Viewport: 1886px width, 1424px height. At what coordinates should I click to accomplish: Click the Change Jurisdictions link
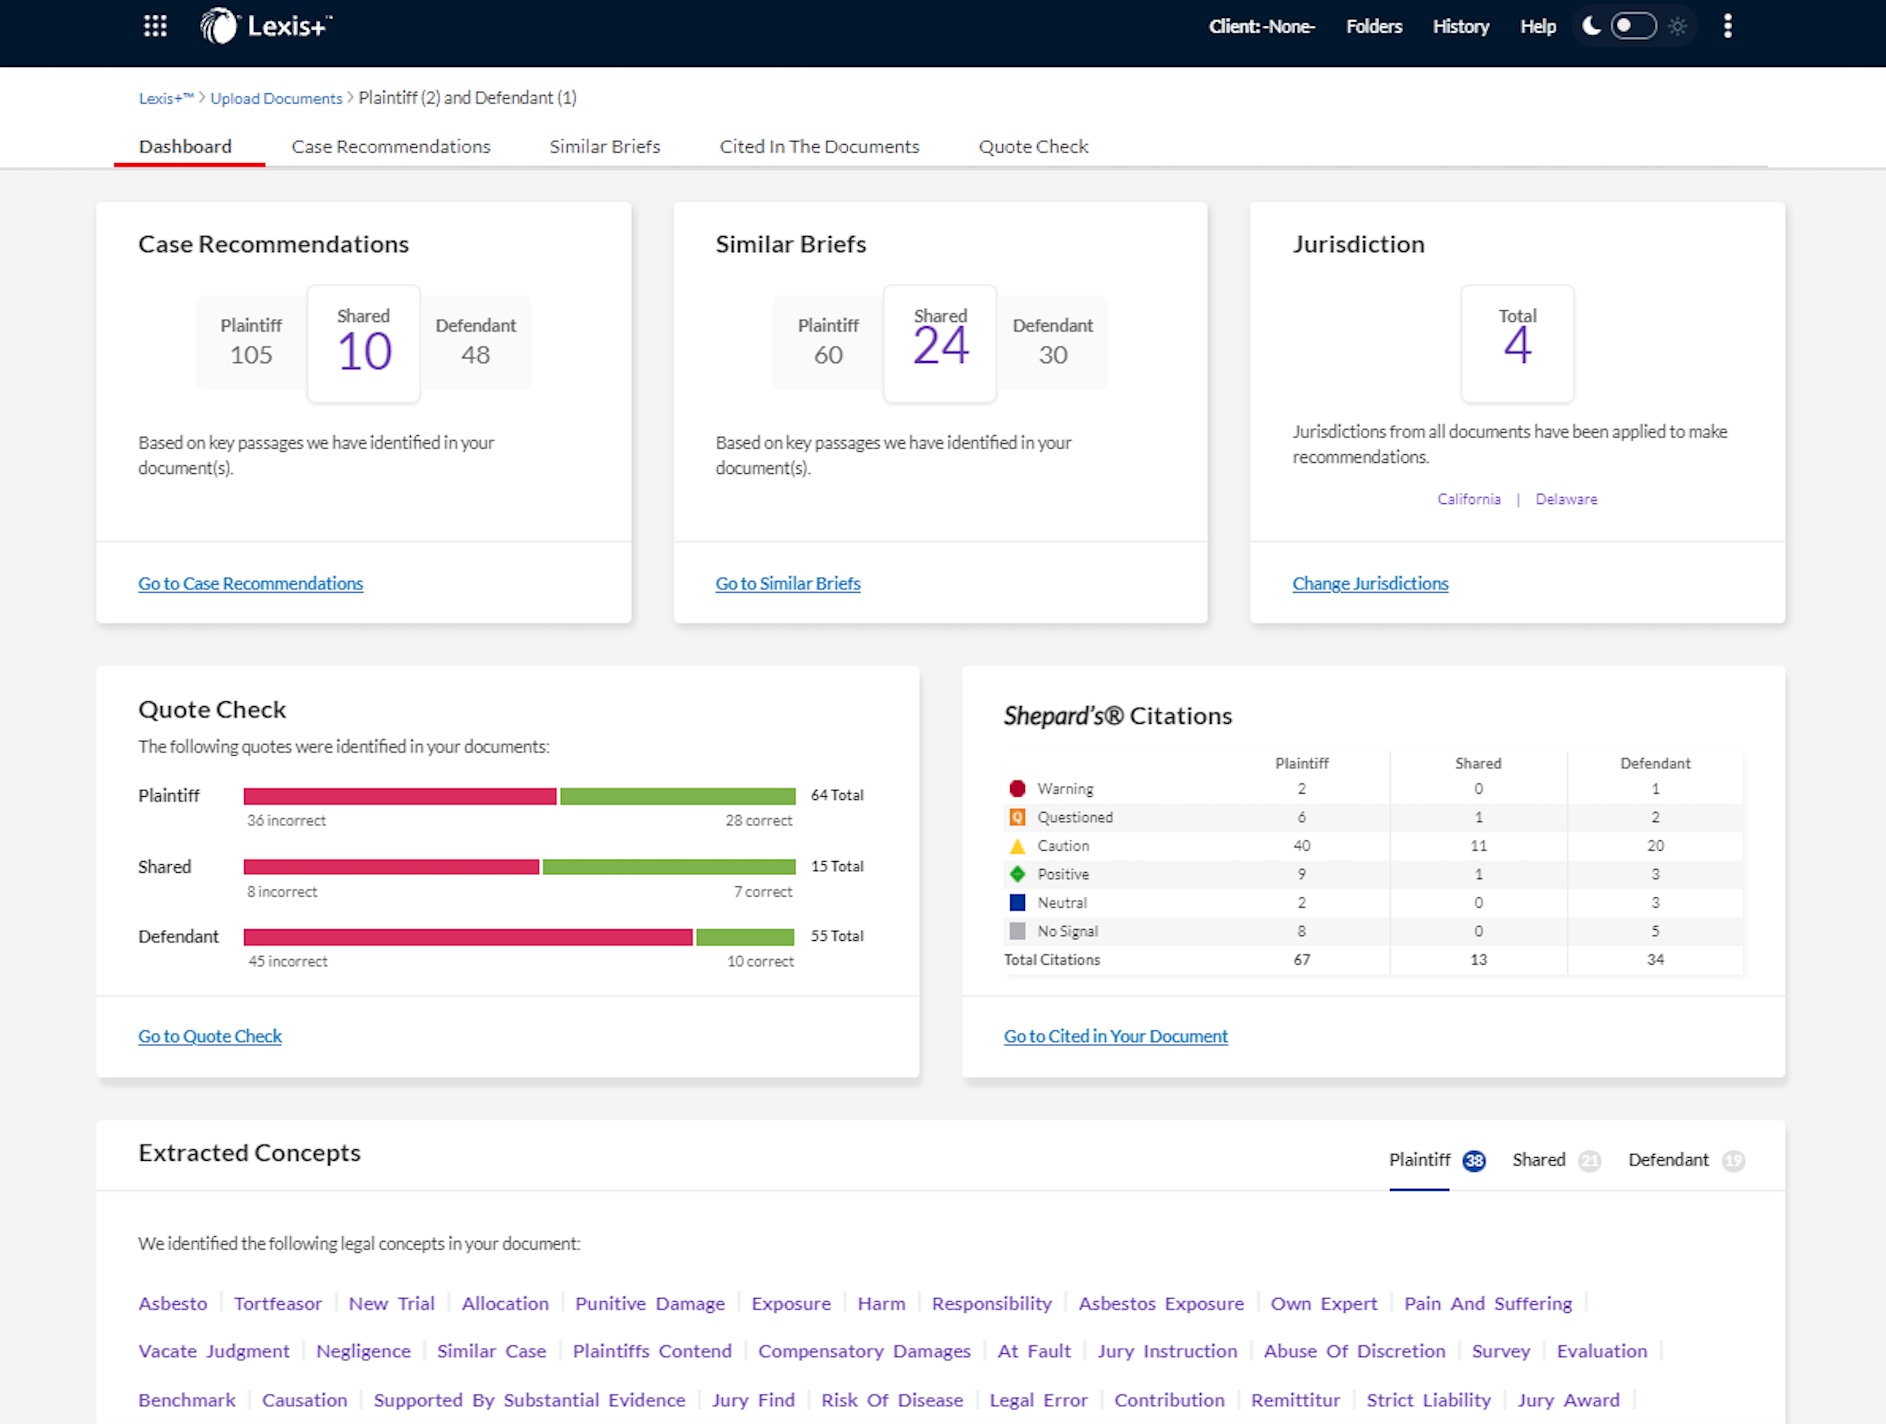(1369, 584)
